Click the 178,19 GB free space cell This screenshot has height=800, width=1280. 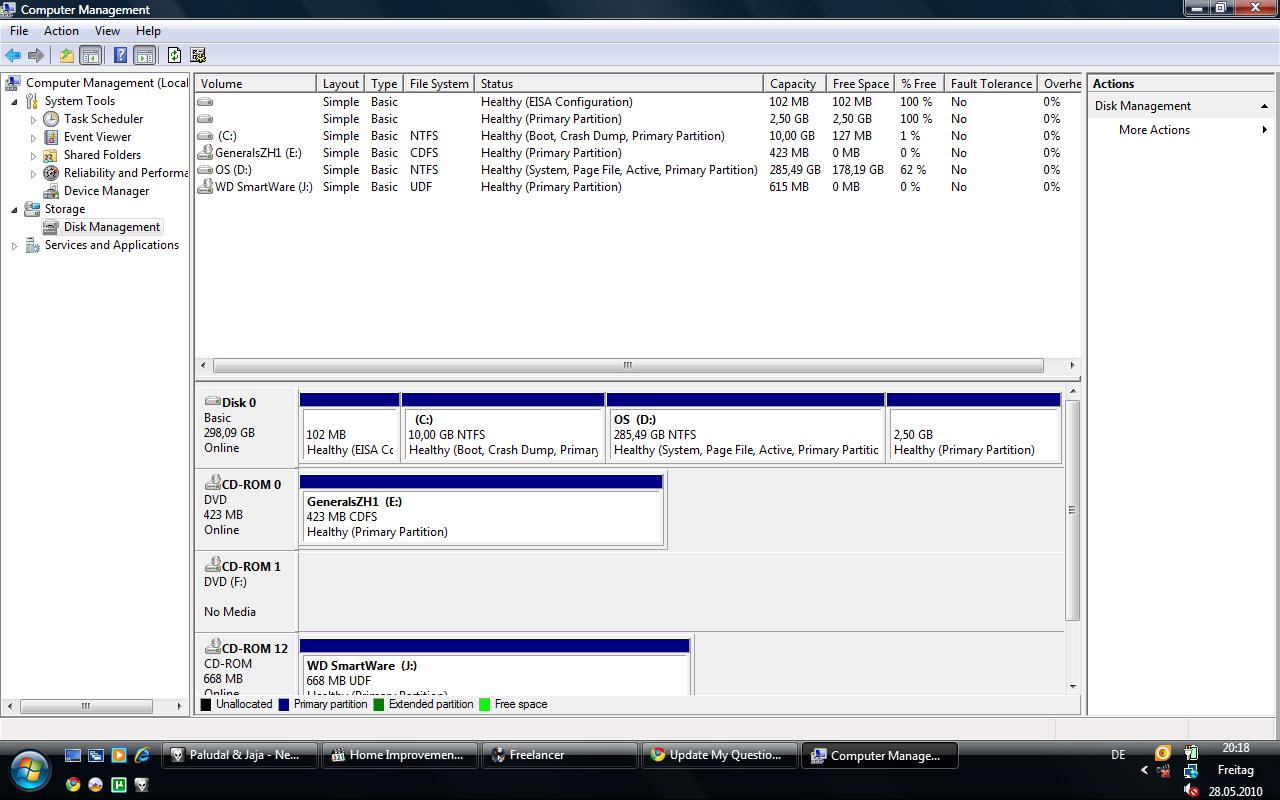pos(858,170)
